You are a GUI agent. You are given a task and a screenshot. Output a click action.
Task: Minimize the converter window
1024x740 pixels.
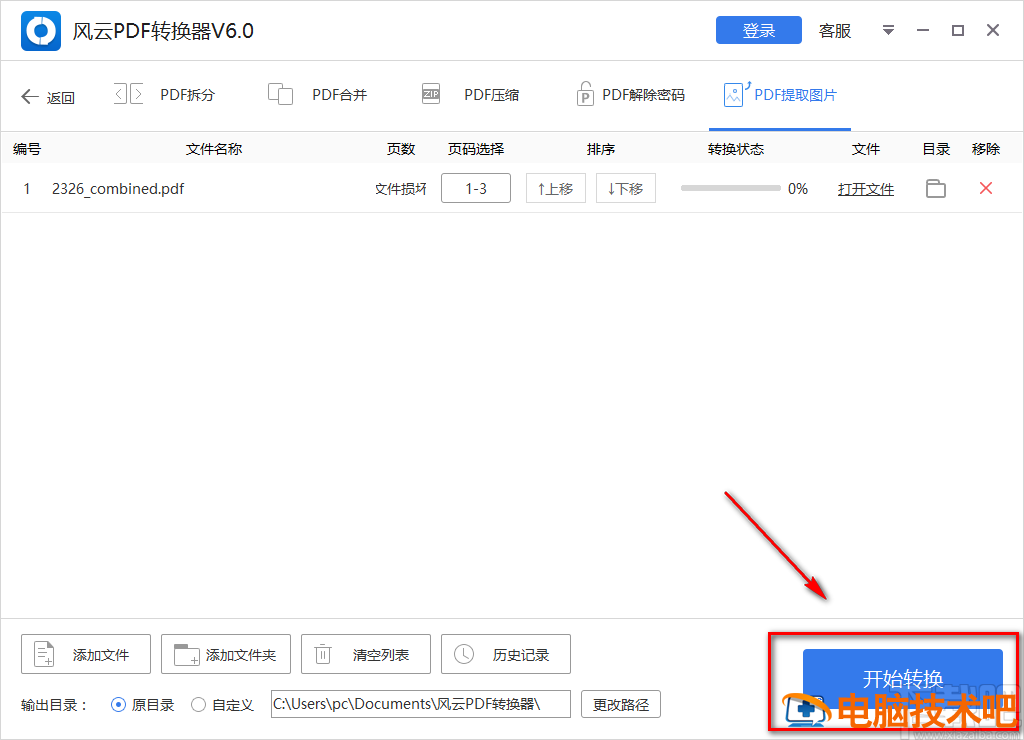[923, 30]
